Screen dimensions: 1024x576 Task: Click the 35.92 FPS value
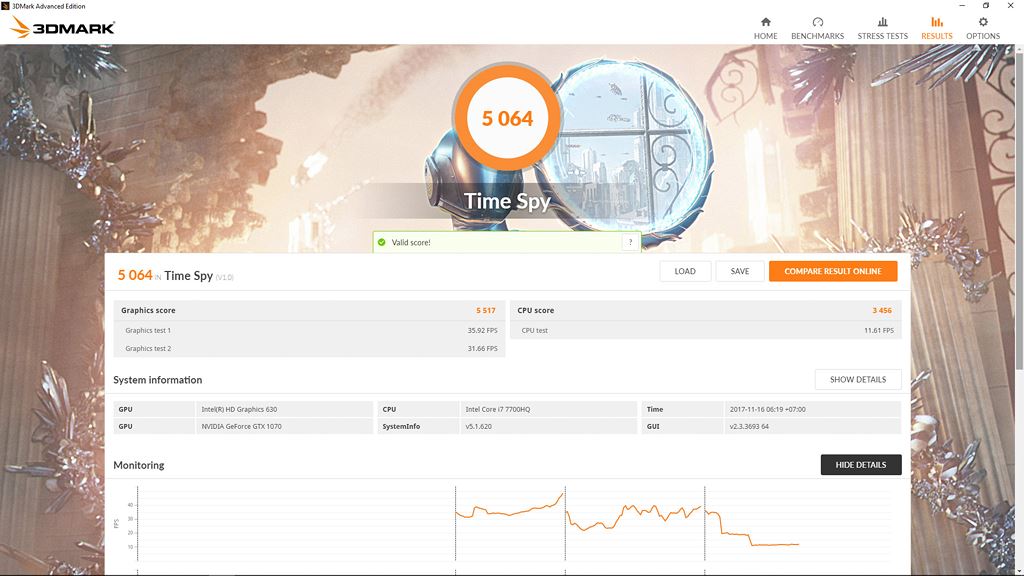click(482, 330)
